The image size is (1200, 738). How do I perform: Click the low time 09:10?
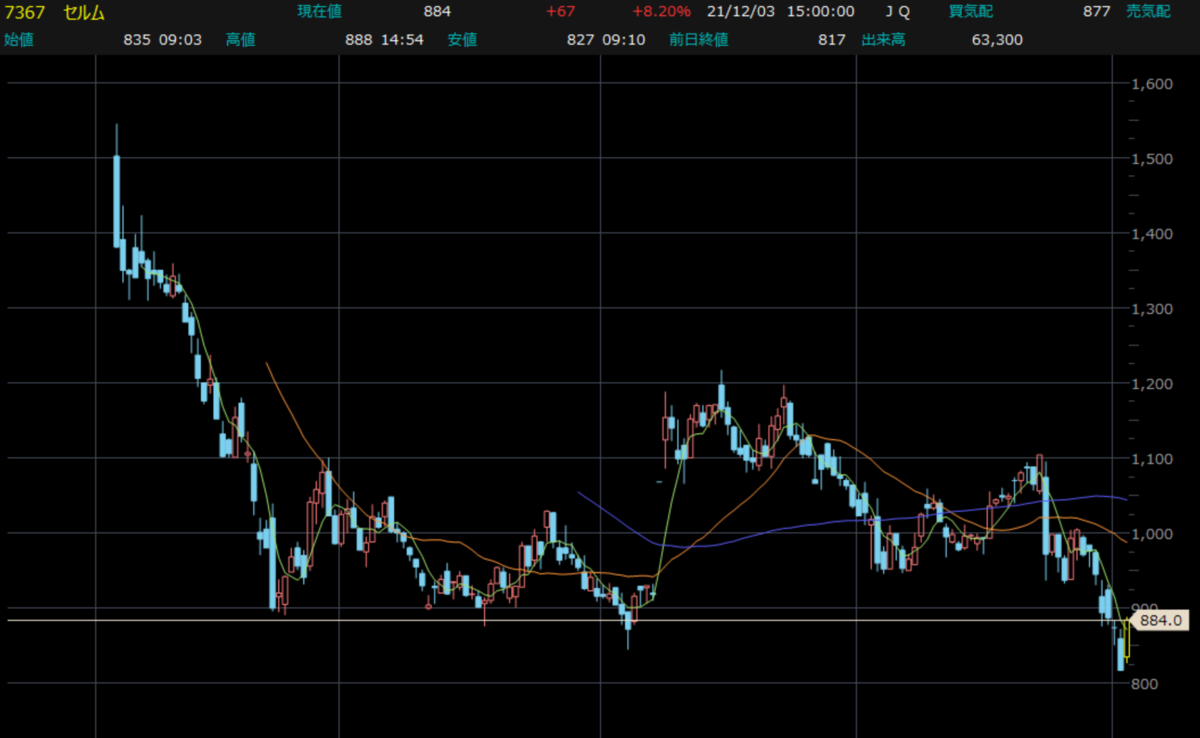(x=623, y=40)
